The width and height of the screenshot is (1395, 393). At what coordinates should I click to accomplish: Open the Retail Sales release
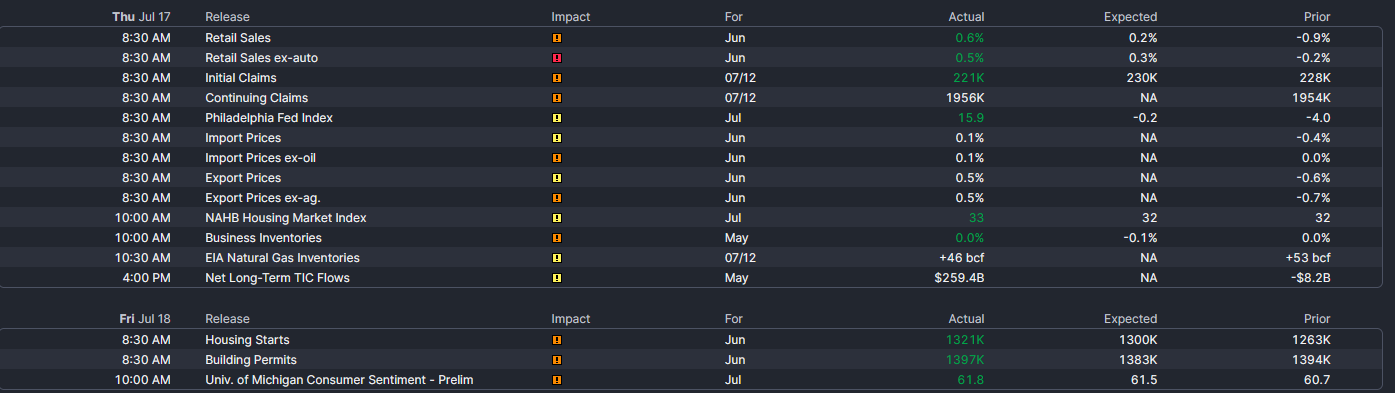point(238,38)
